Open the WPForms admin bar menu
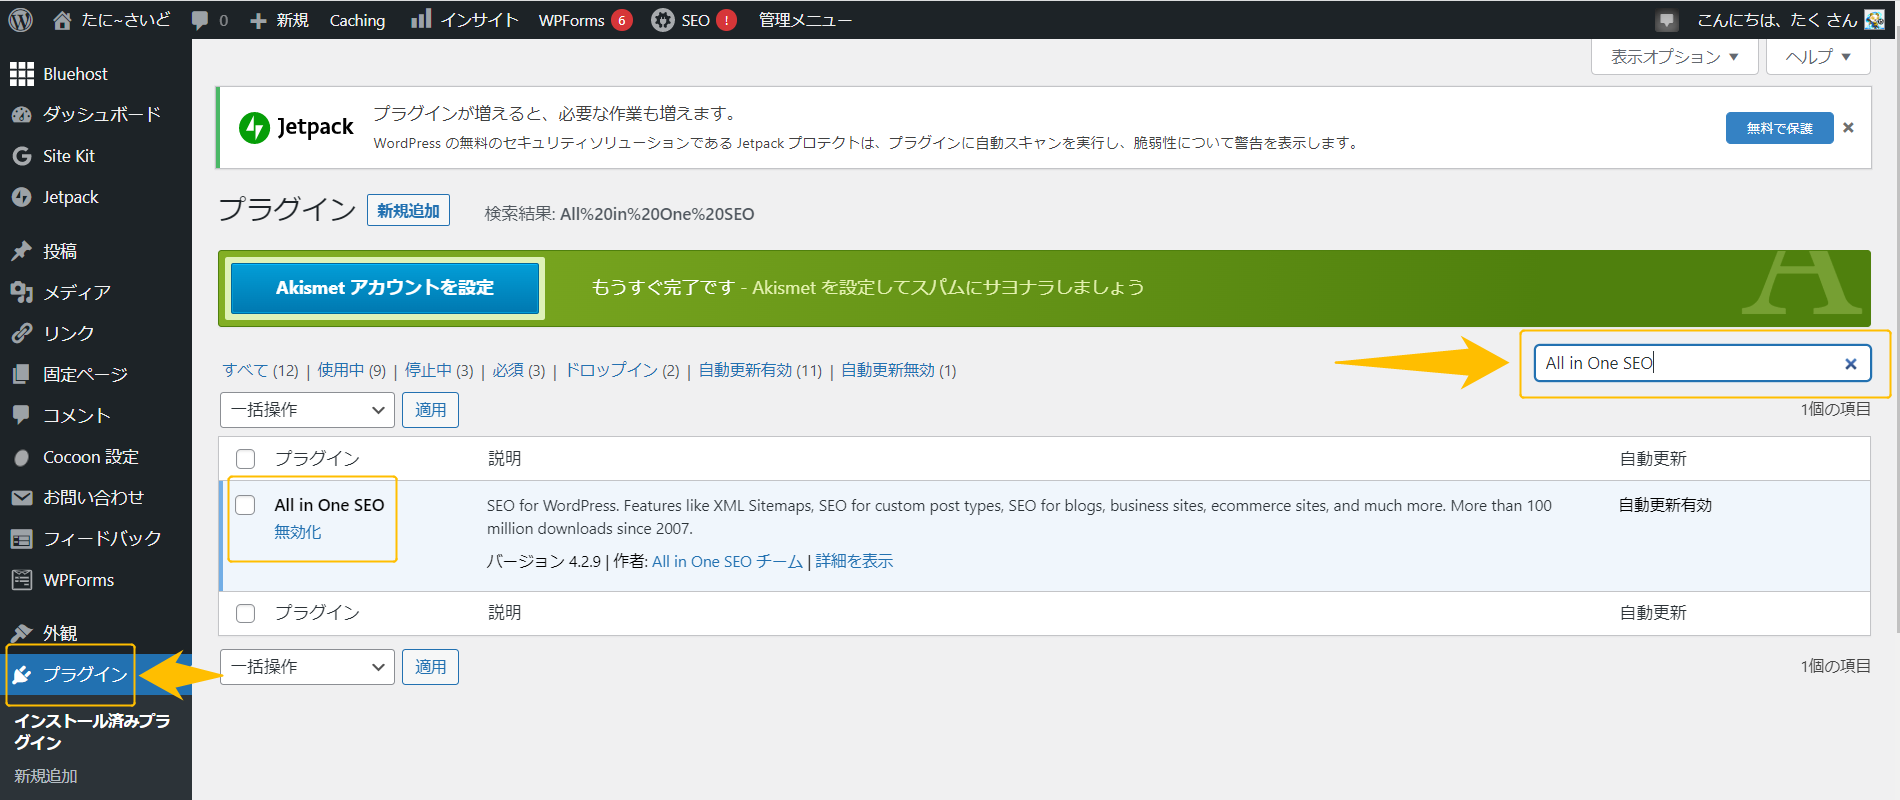 (585, 20)
